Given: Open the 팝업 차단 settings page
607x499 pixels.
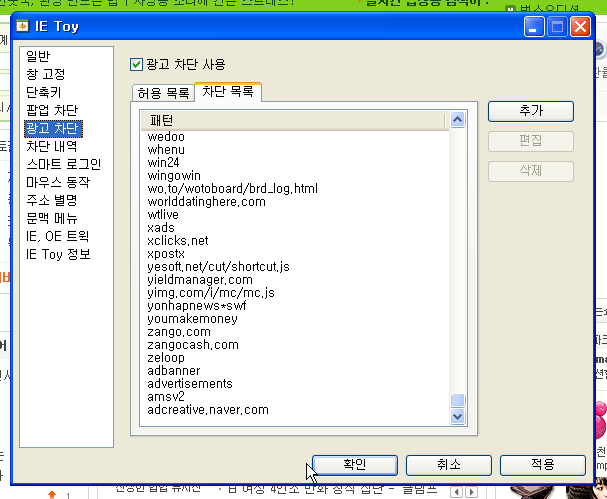Looking at the screenshot, I should coord(52,110).
